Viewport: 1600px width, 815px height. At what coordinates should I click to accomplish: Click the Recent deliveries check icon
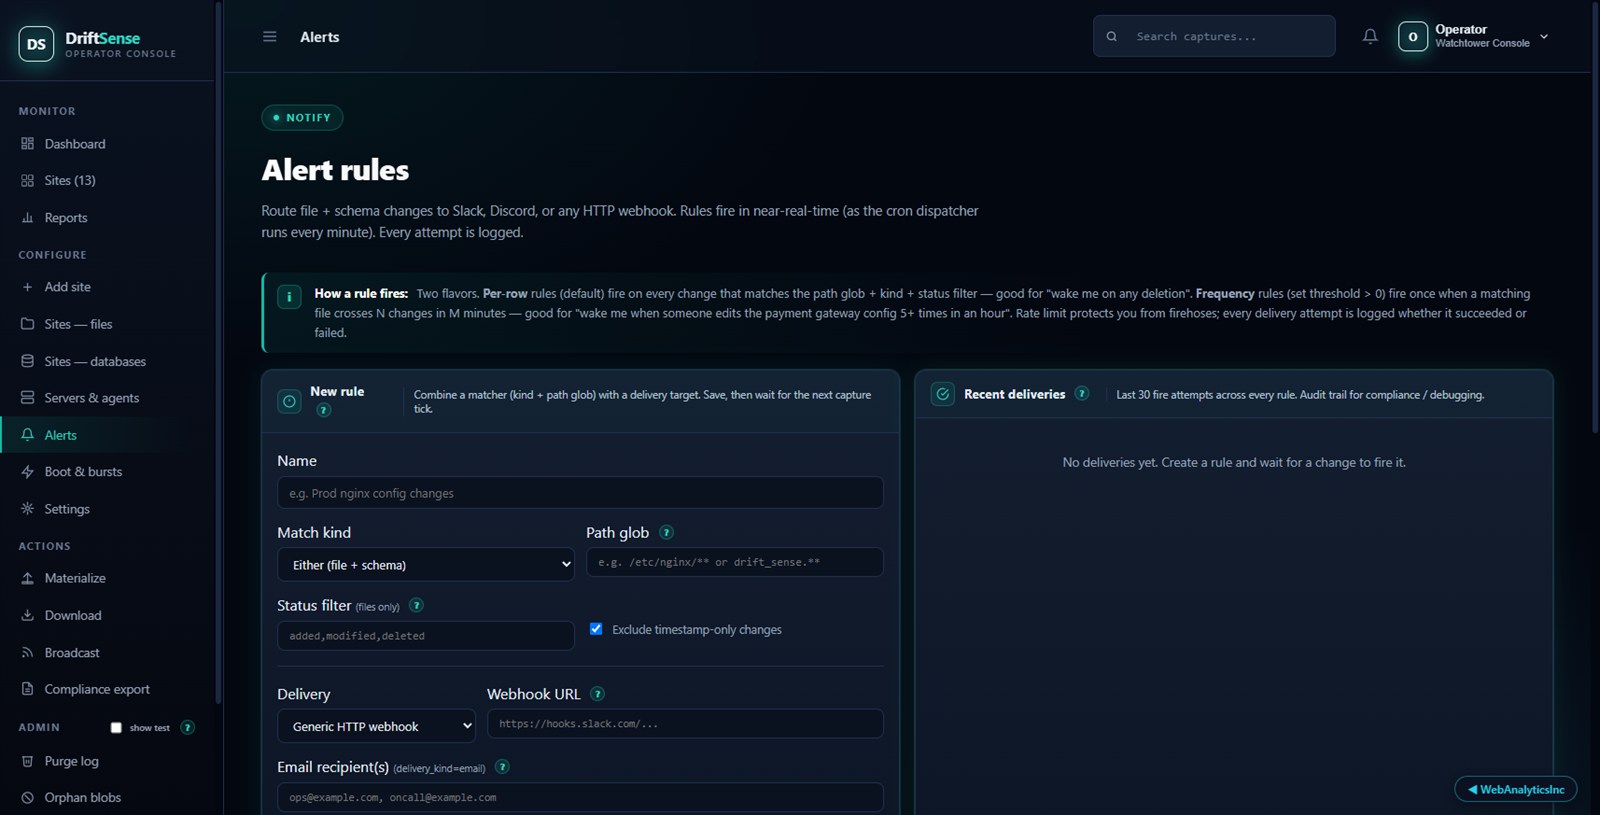(x=943, y=394)
